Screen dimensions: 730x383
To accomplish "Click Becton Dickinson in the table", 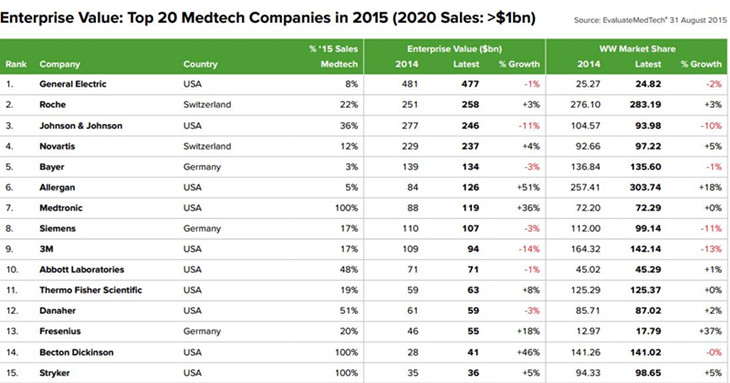I will coord(76,352).
